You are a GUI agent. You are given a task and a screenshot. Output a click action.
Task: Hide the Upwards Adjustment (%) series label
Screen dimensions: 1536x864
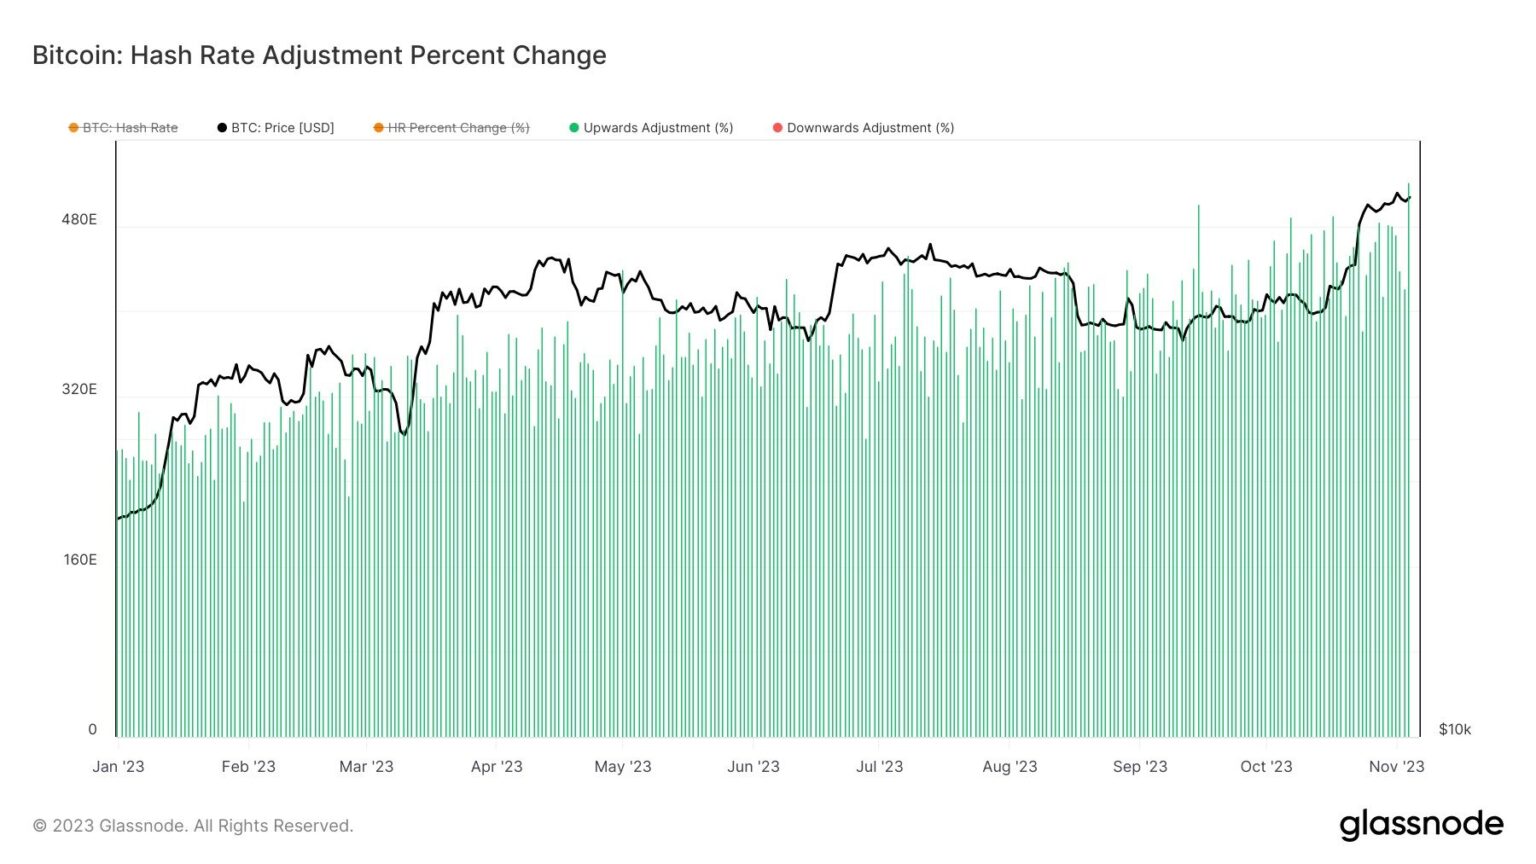[x=658, y=128]
